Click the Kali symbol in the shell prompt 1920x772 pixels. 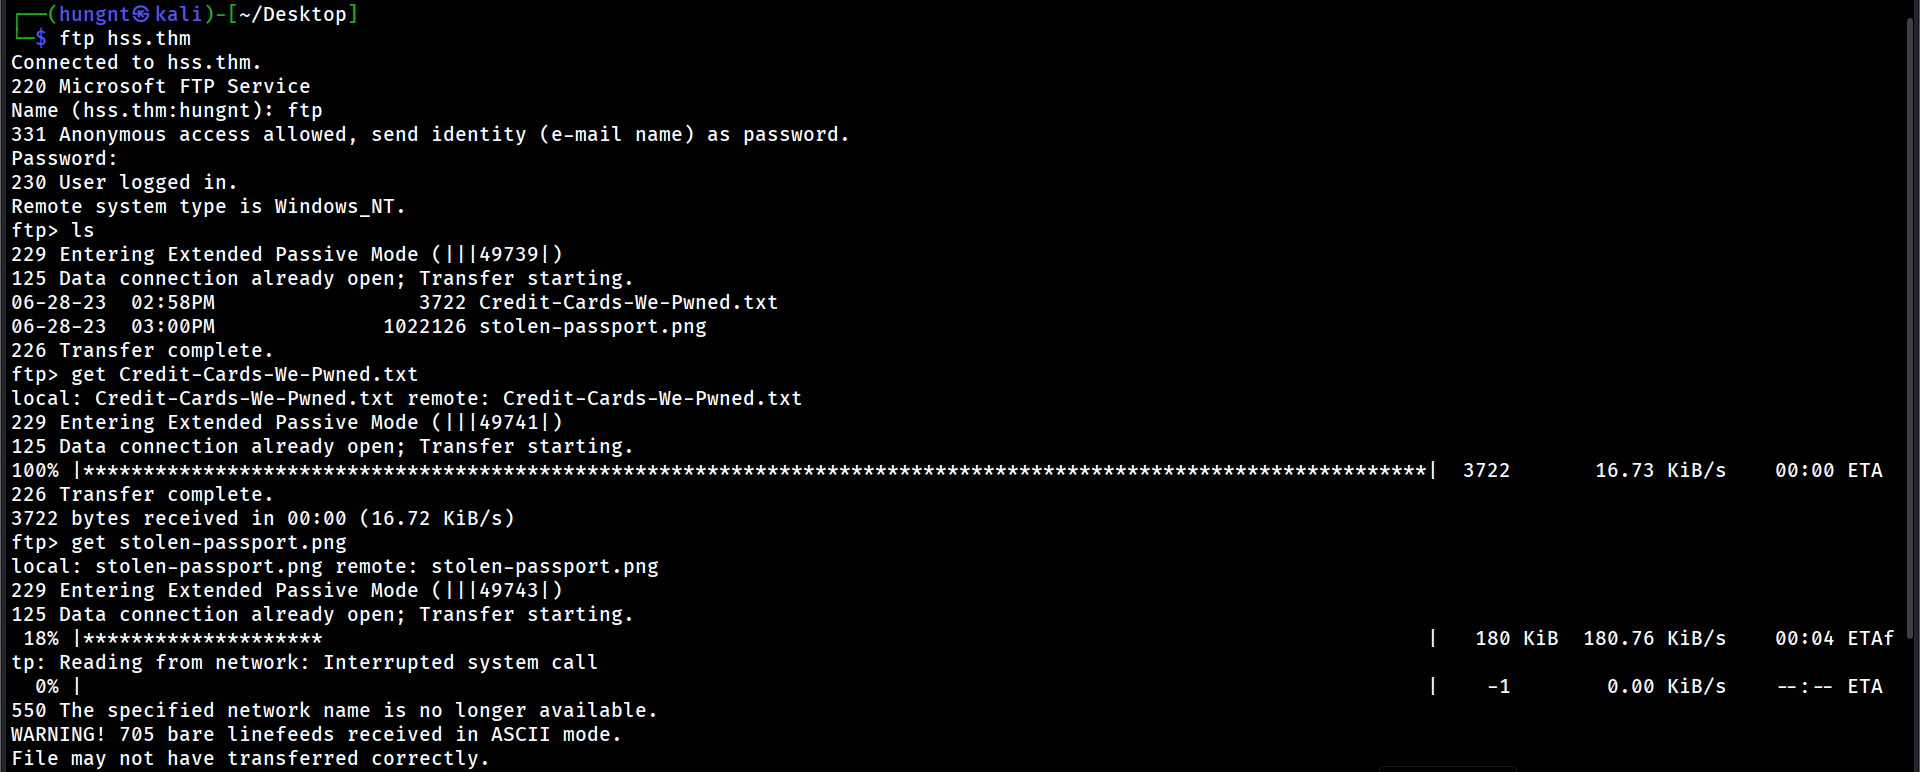pos(141,14)
